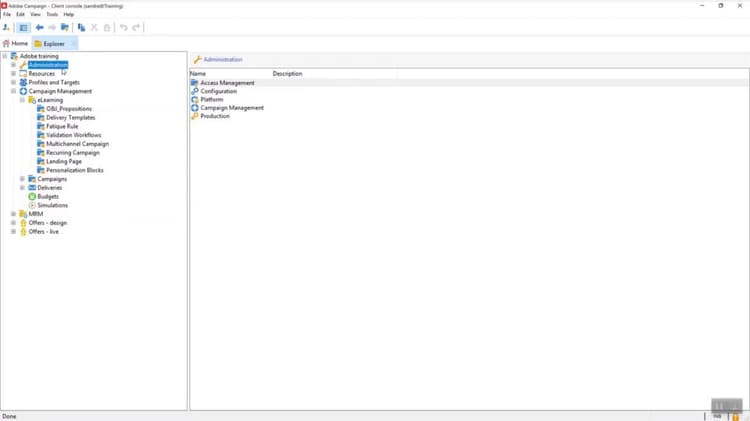Open the View menu

pos(35,14)
